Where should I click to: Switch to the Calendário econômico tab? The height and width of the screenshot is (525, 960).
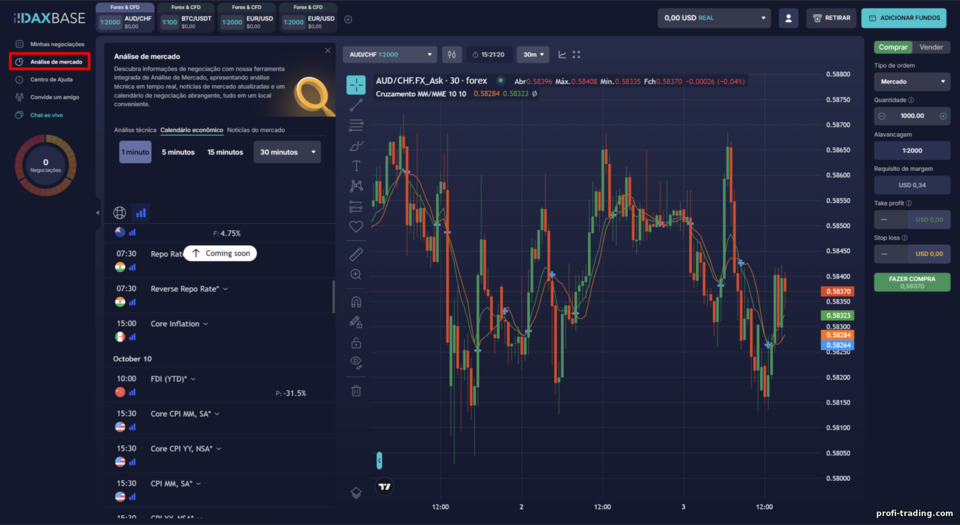(192, 130)
